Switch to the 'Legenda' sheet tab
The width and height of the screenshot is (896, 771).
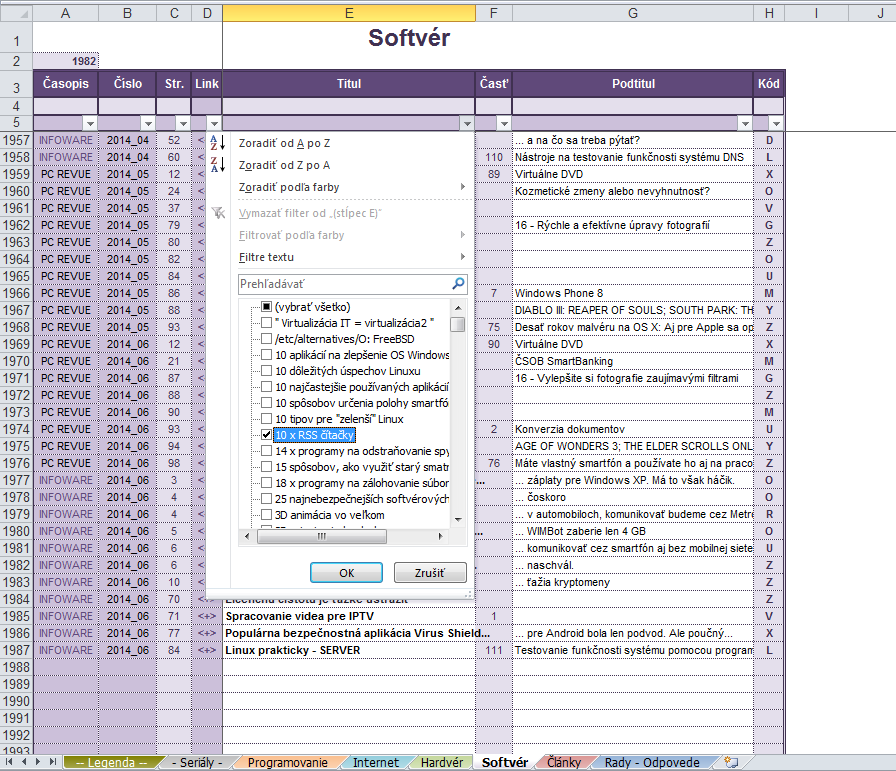pos(111,762)
